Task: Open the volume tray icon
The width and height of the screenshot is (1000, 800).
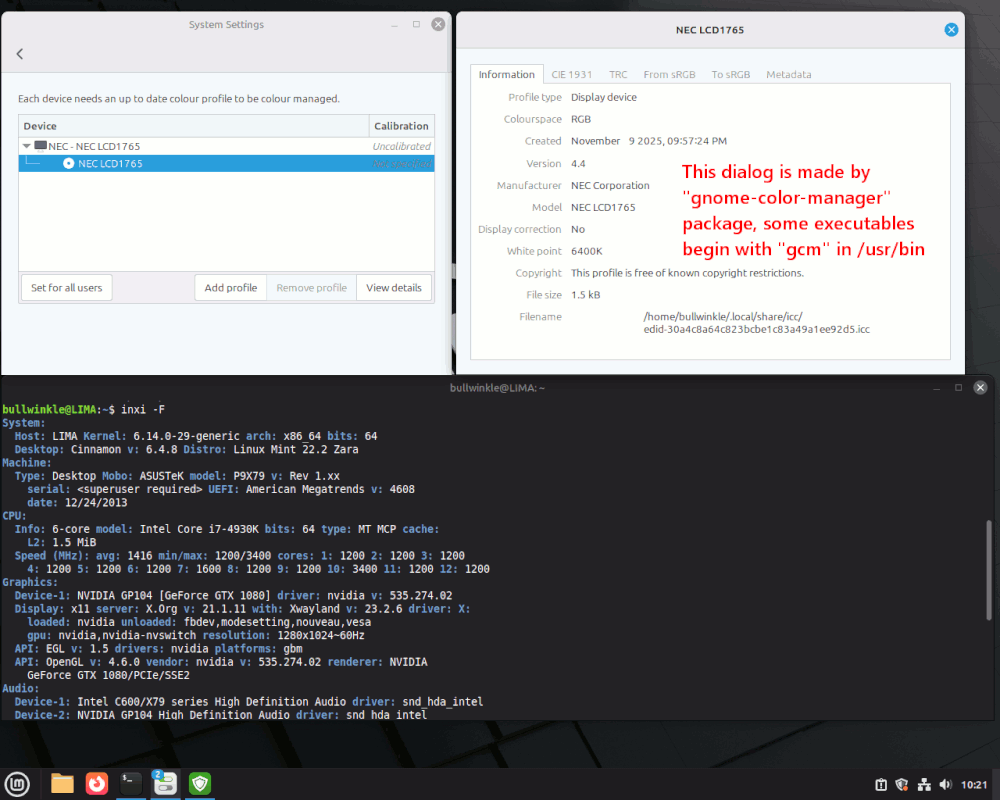Action: coord(945,785)
